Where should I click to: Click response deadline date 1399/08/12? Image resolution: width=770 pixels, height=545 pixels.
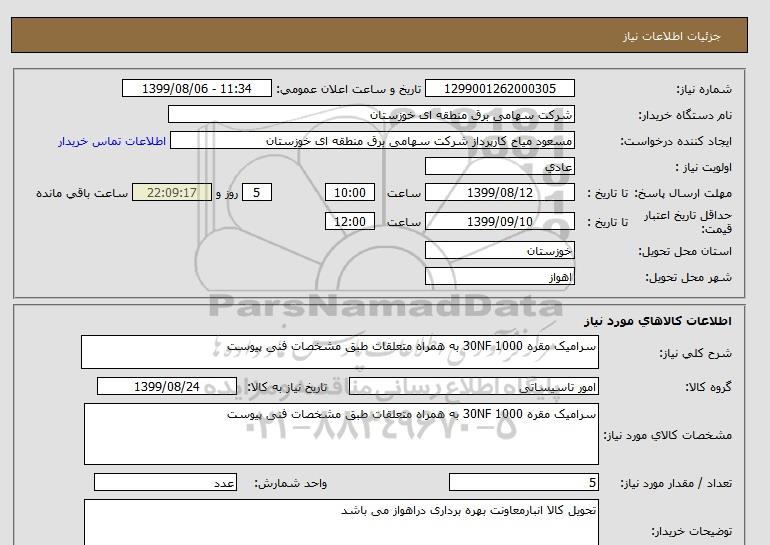tap(500, 193)
